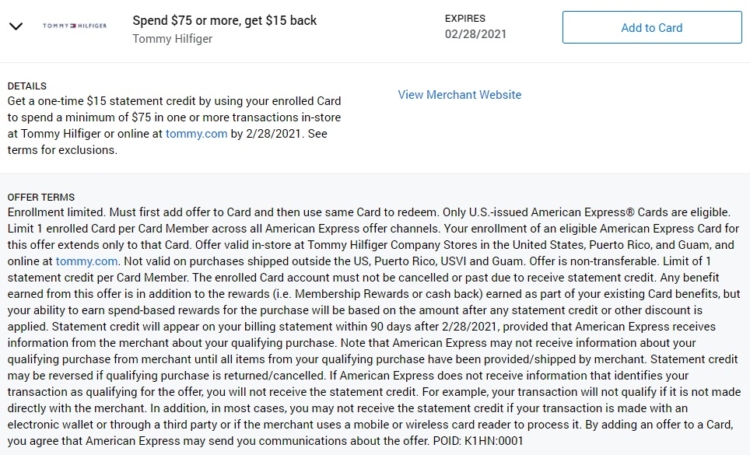Click the 02/28/2021 expiration date
The image size is (750, 455).
click(475, 34)
